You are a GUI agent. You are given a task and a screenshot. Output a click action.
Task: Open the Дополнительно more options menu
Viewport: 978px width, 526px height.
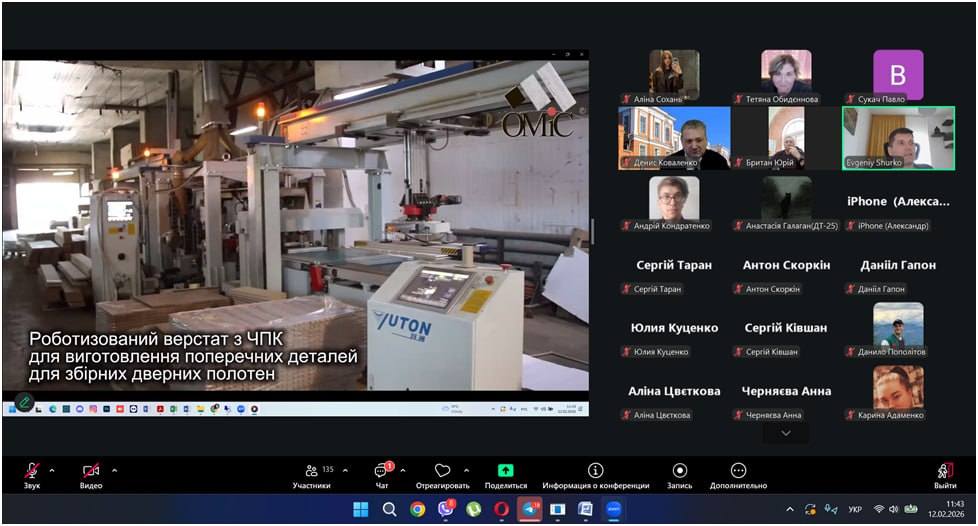coord(738,471)
